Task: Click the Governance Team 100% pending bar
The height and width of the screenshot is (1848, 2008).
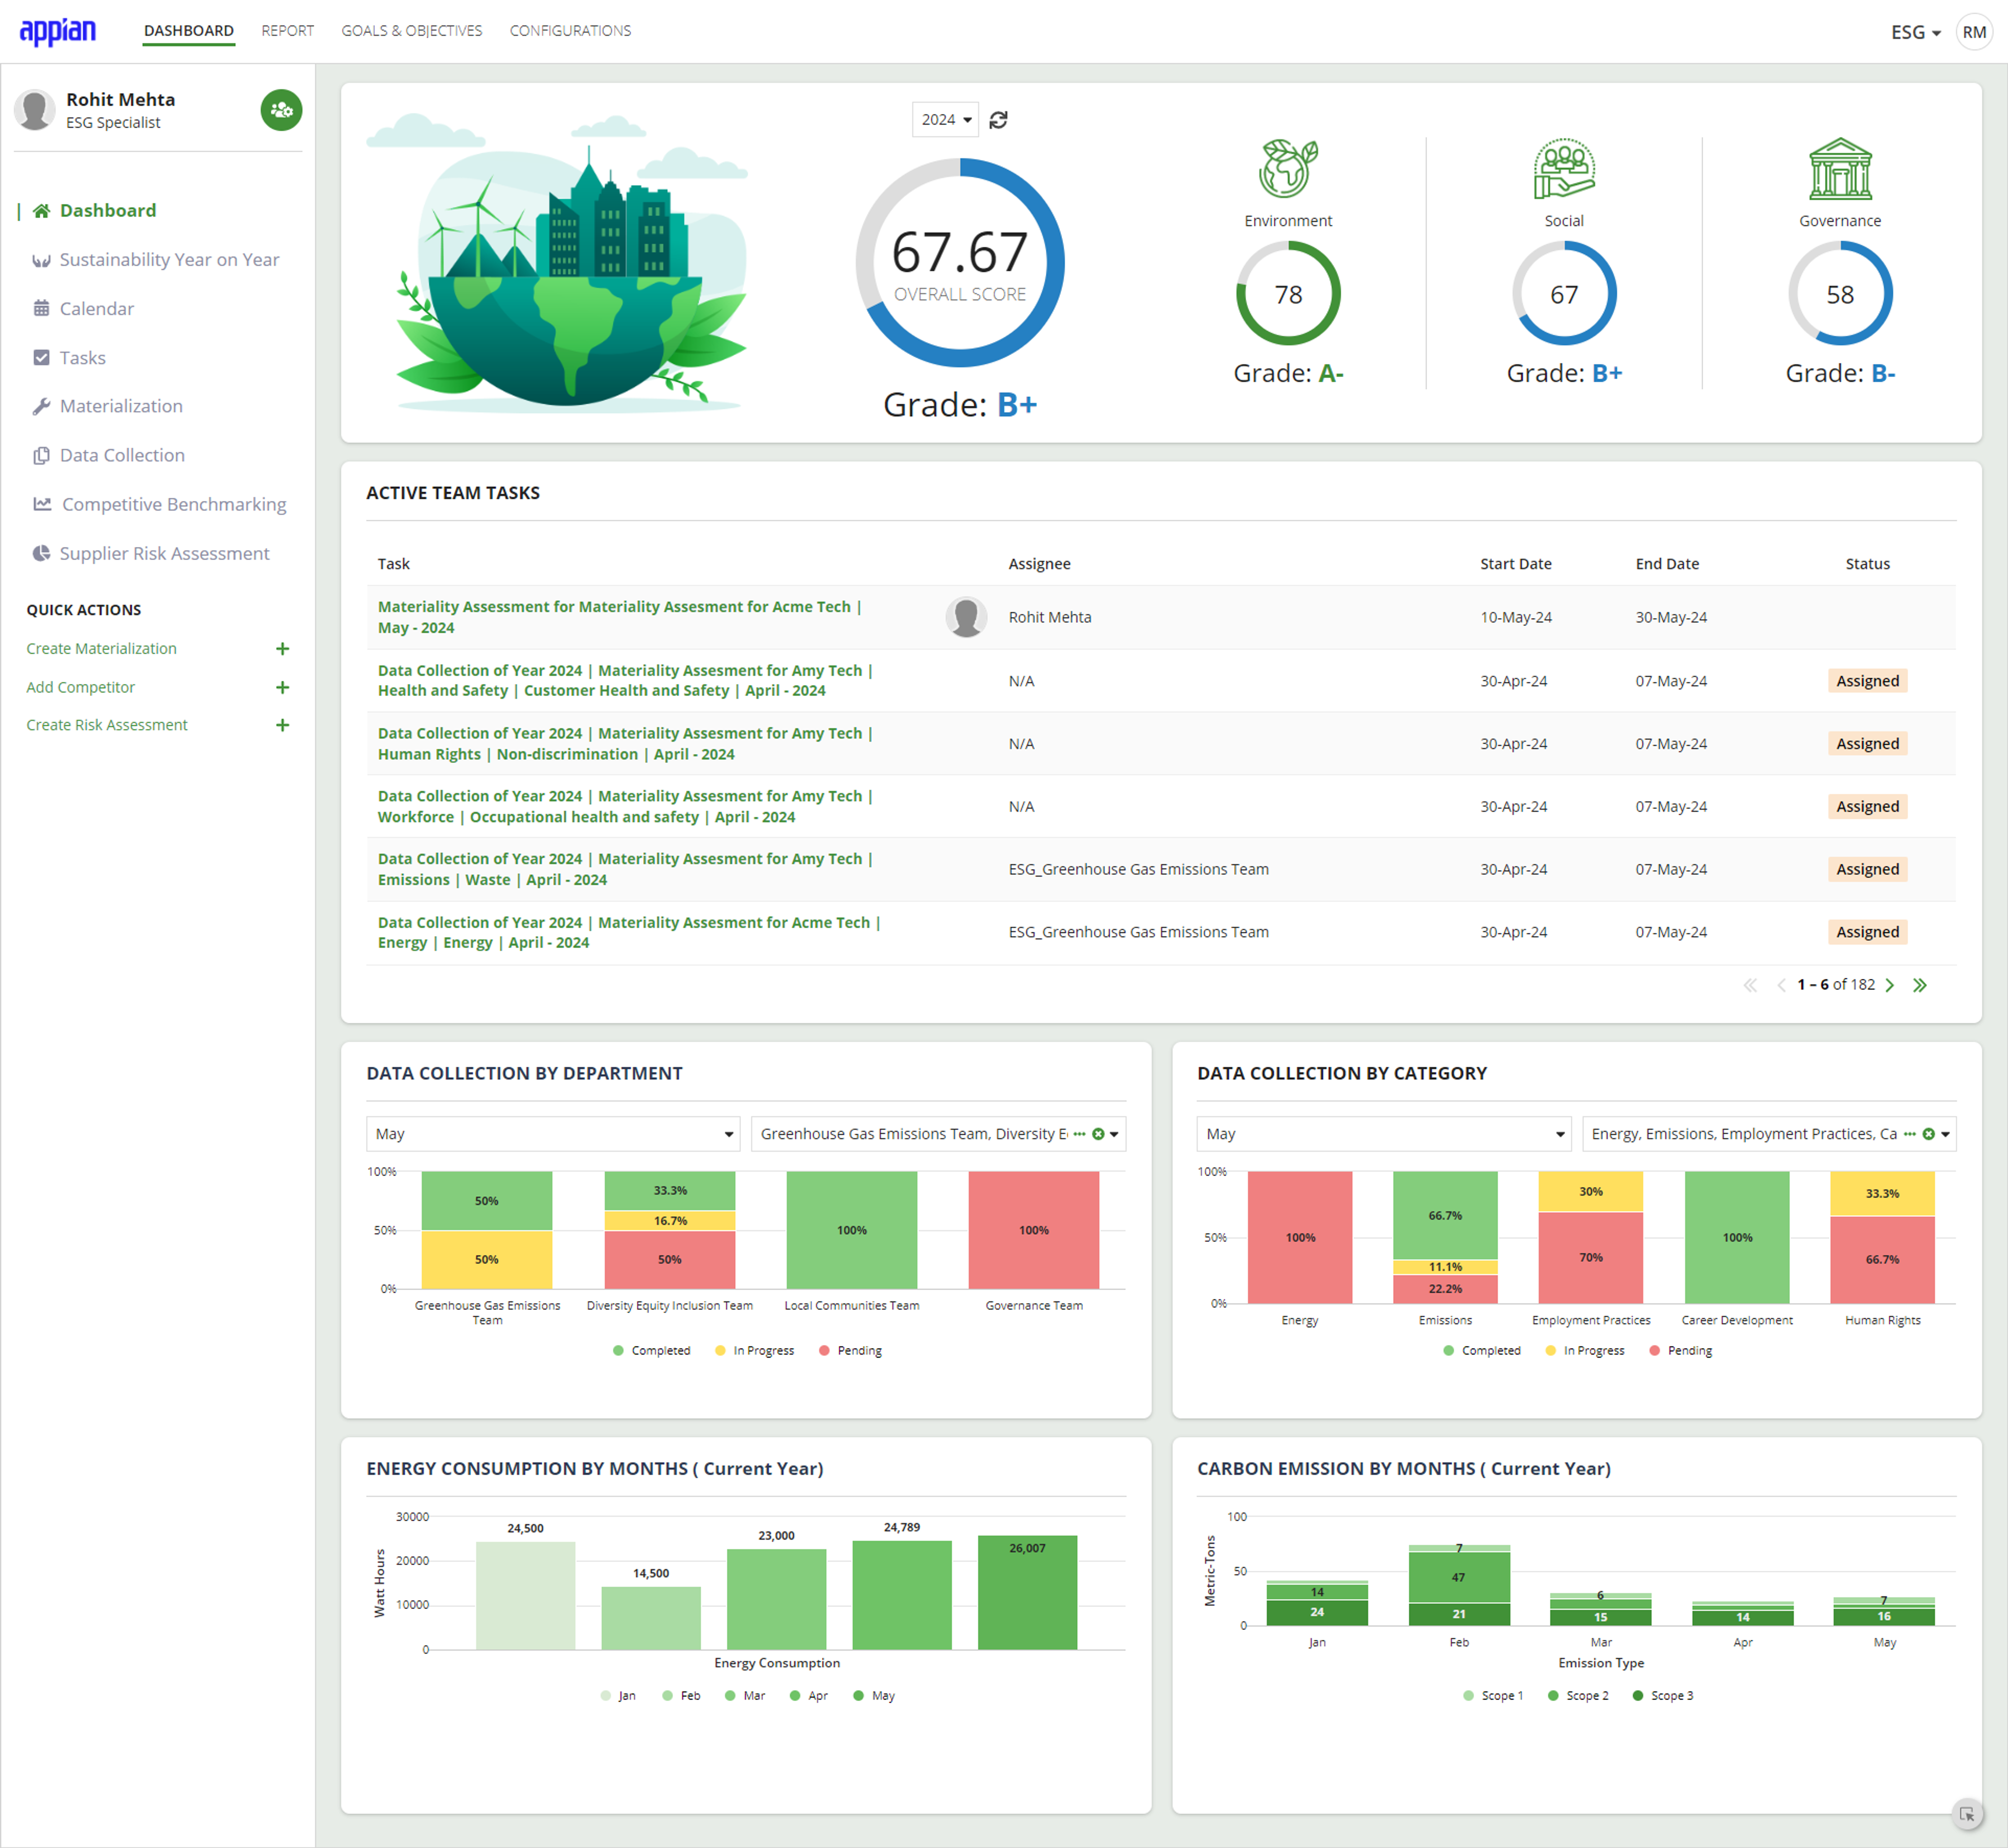Action: pyautogui.click(x=1034, y=1231)
